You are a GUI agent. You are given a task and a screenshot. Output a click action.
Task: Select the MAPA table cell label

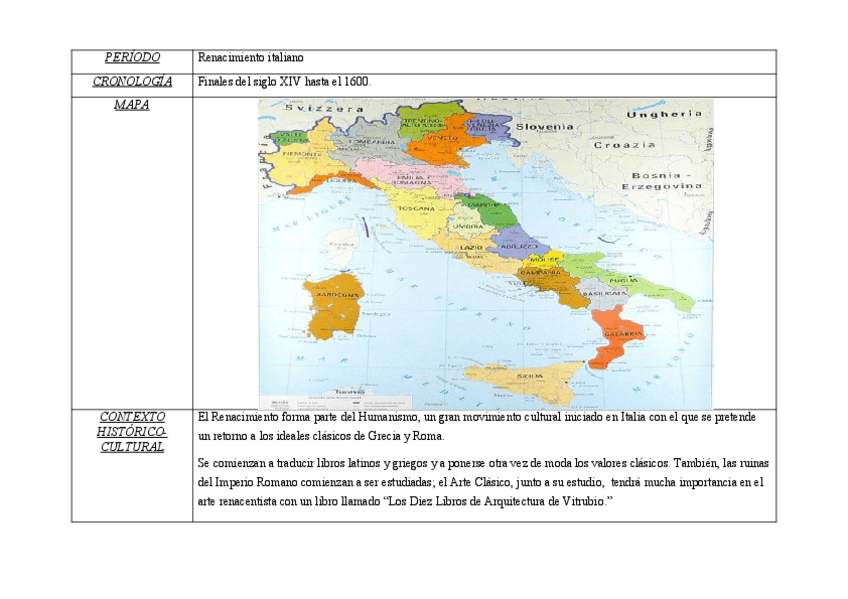point(131,104)
